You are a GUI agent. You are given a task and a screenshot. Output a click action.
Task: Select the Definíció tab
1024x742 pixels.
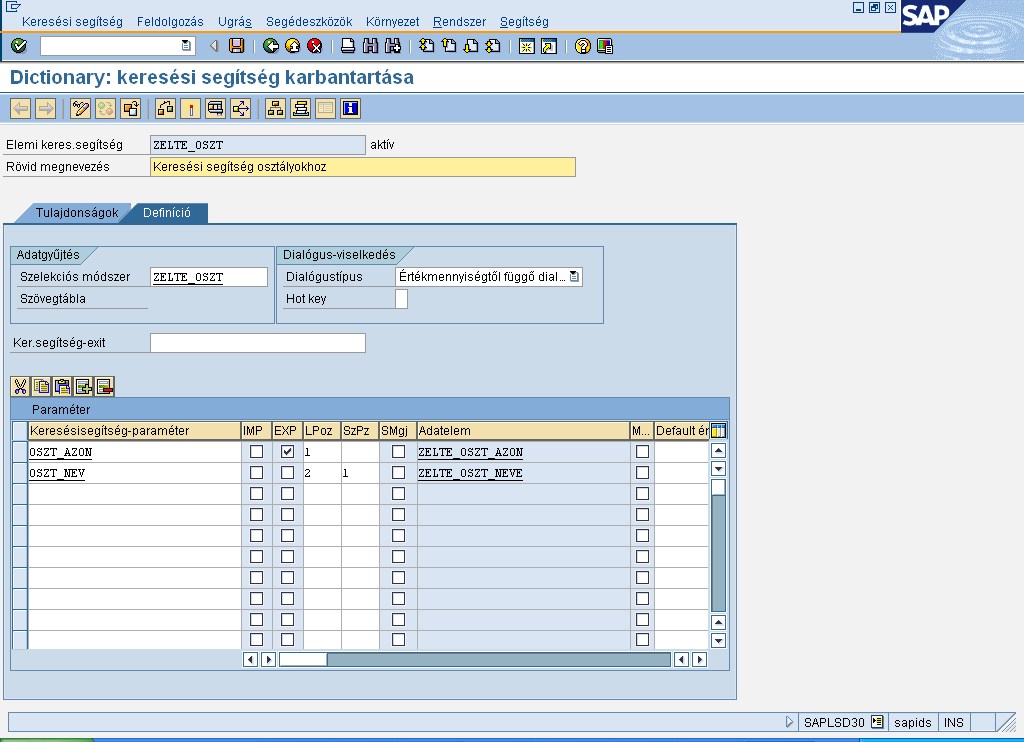pyautogui.click(x=167, y=213)
